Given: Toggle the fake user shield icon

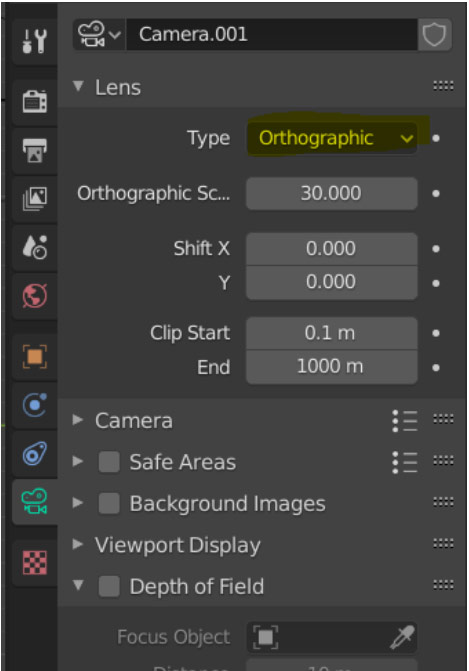Looking at the screenshot, I should click(434, 34).
